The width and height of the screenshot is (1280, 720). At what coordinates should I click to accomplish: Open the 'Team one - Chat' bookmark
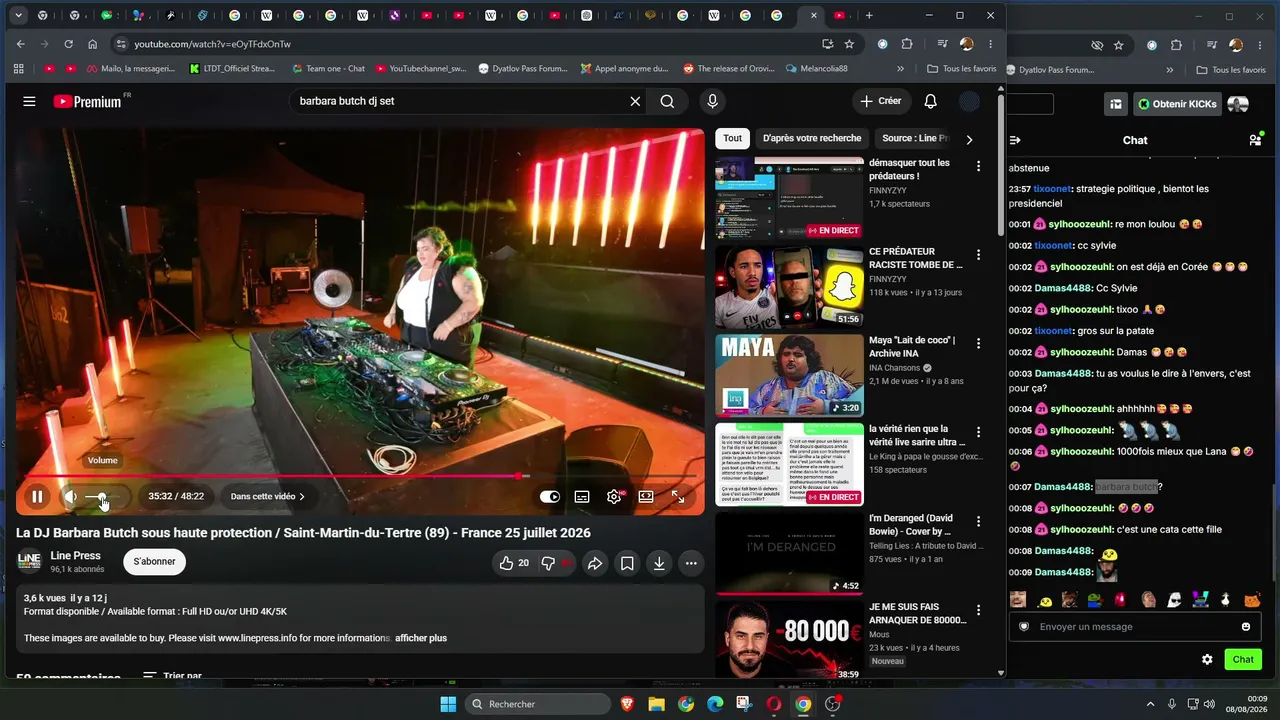328,69
